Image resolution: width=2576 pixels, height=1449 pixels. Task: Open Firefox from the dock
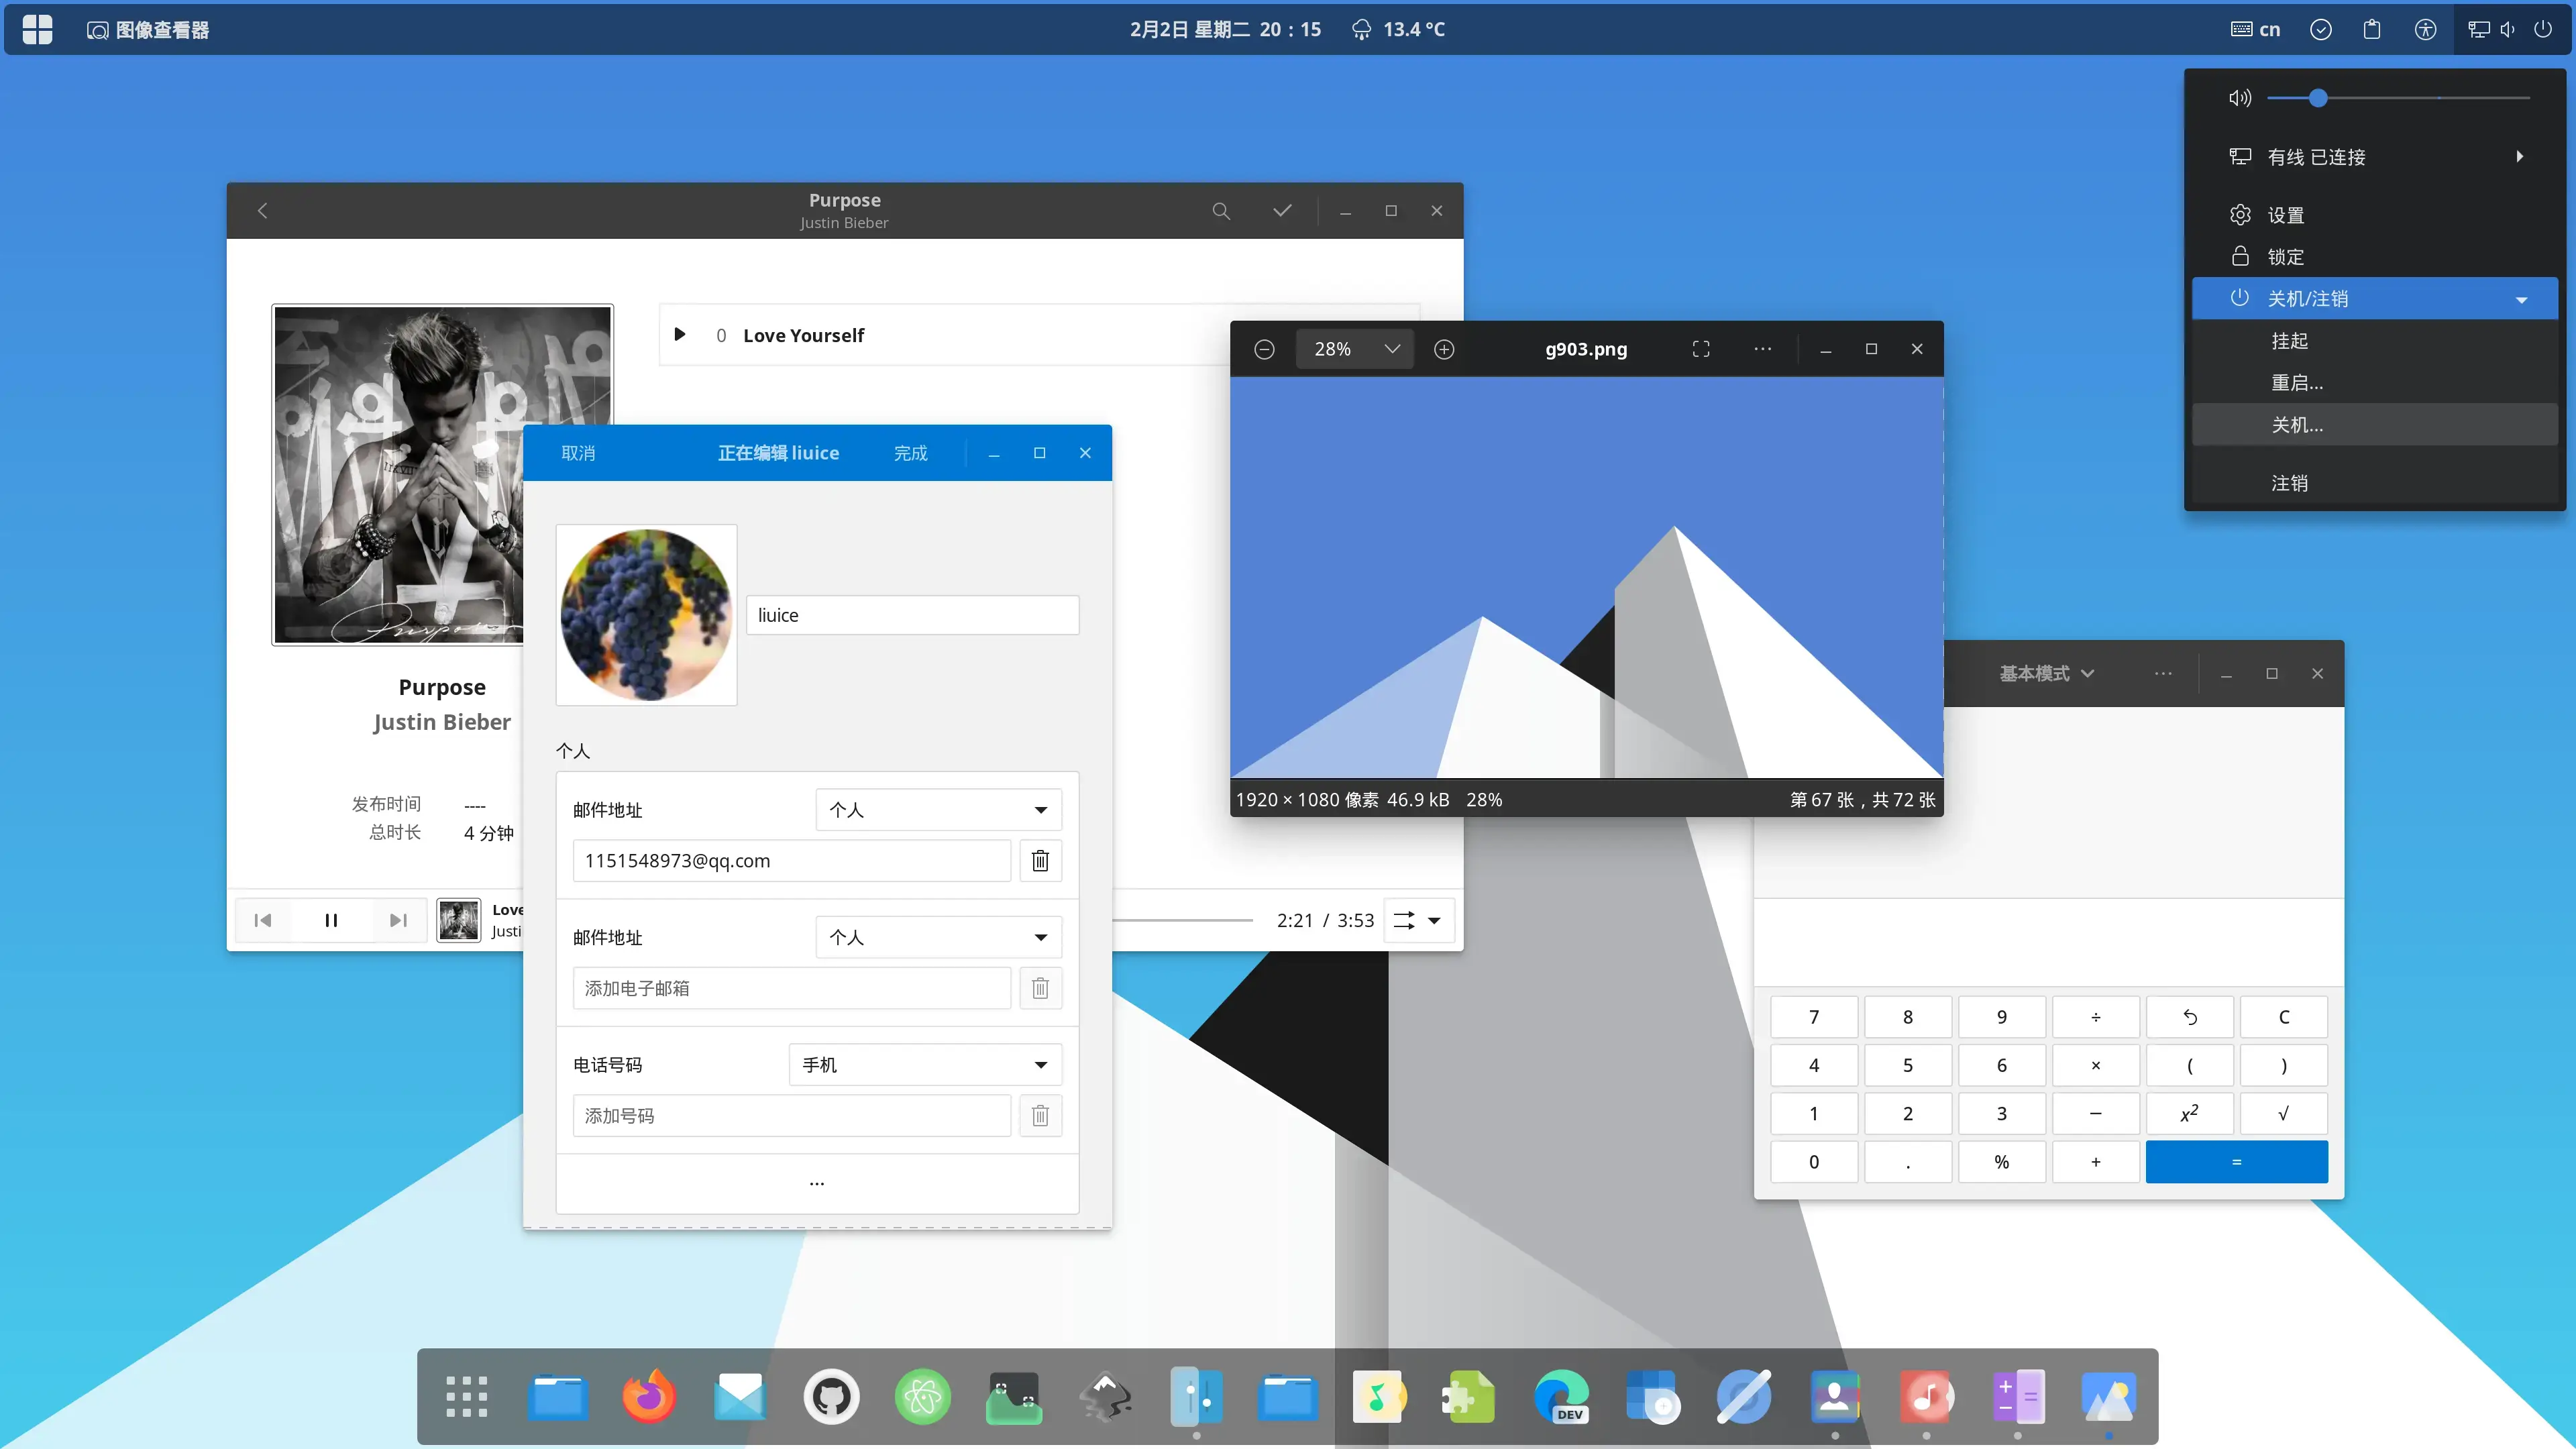pyautogui.click(x=649, y=1396)
